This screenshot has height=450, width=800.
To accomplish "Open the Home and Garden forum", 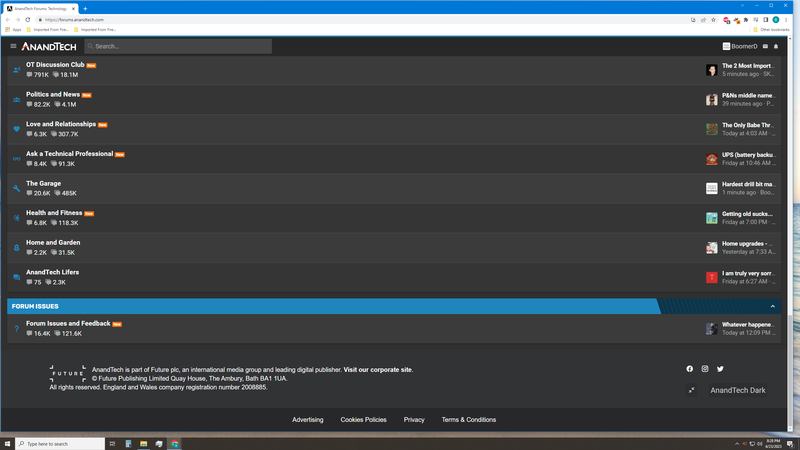I will click(53, 242).
